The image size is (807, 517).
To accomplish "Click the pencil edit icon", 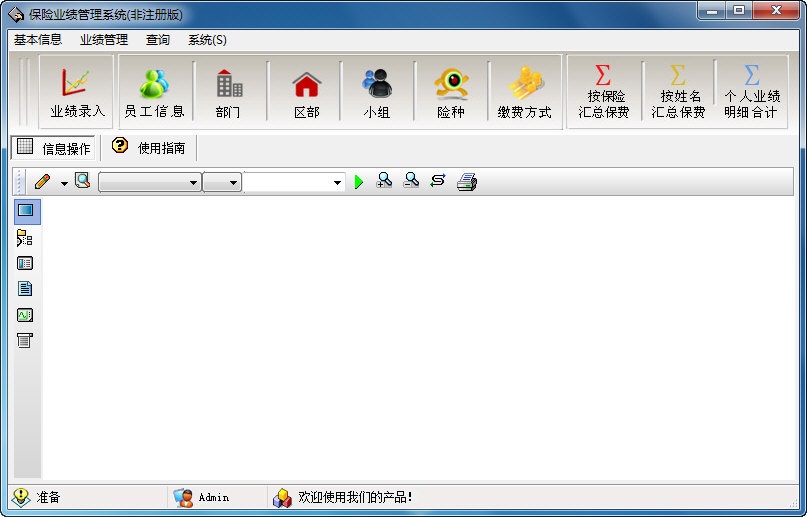I will click(x=42, y=182).
